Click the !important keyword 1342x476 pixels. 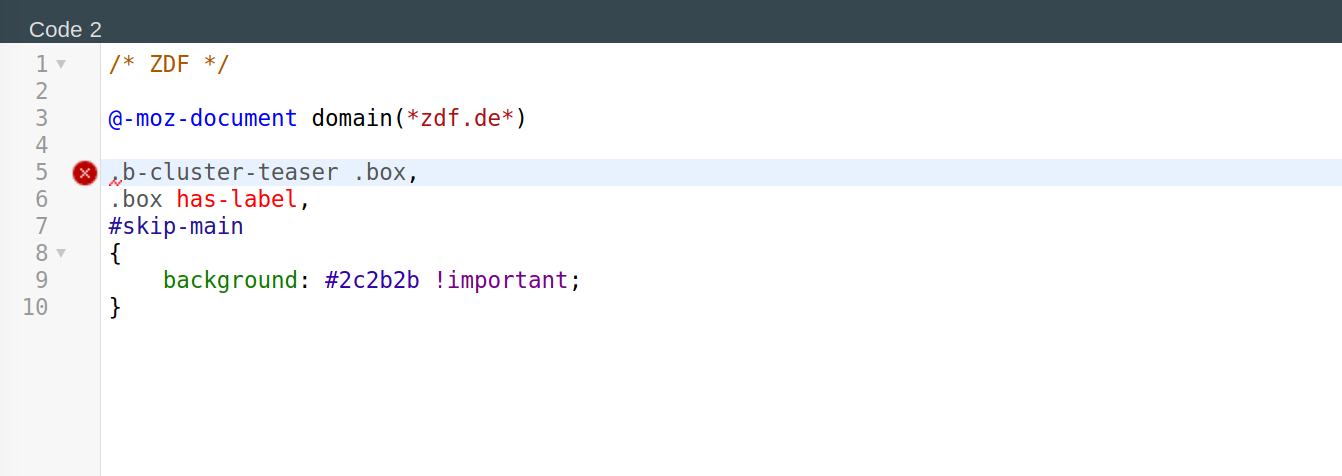500,280
